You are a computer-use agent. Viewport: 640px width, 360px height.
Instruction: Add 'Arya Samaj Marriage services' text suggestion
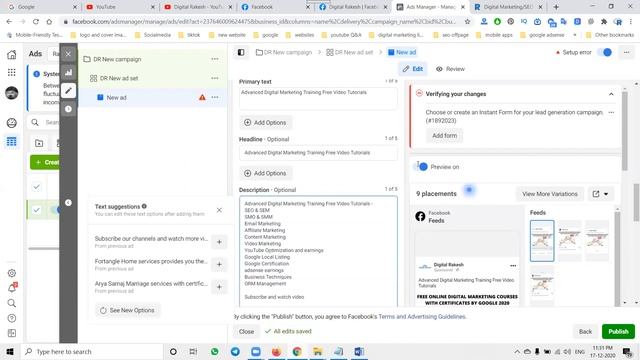pyautogui.click(x=219, y=287)
